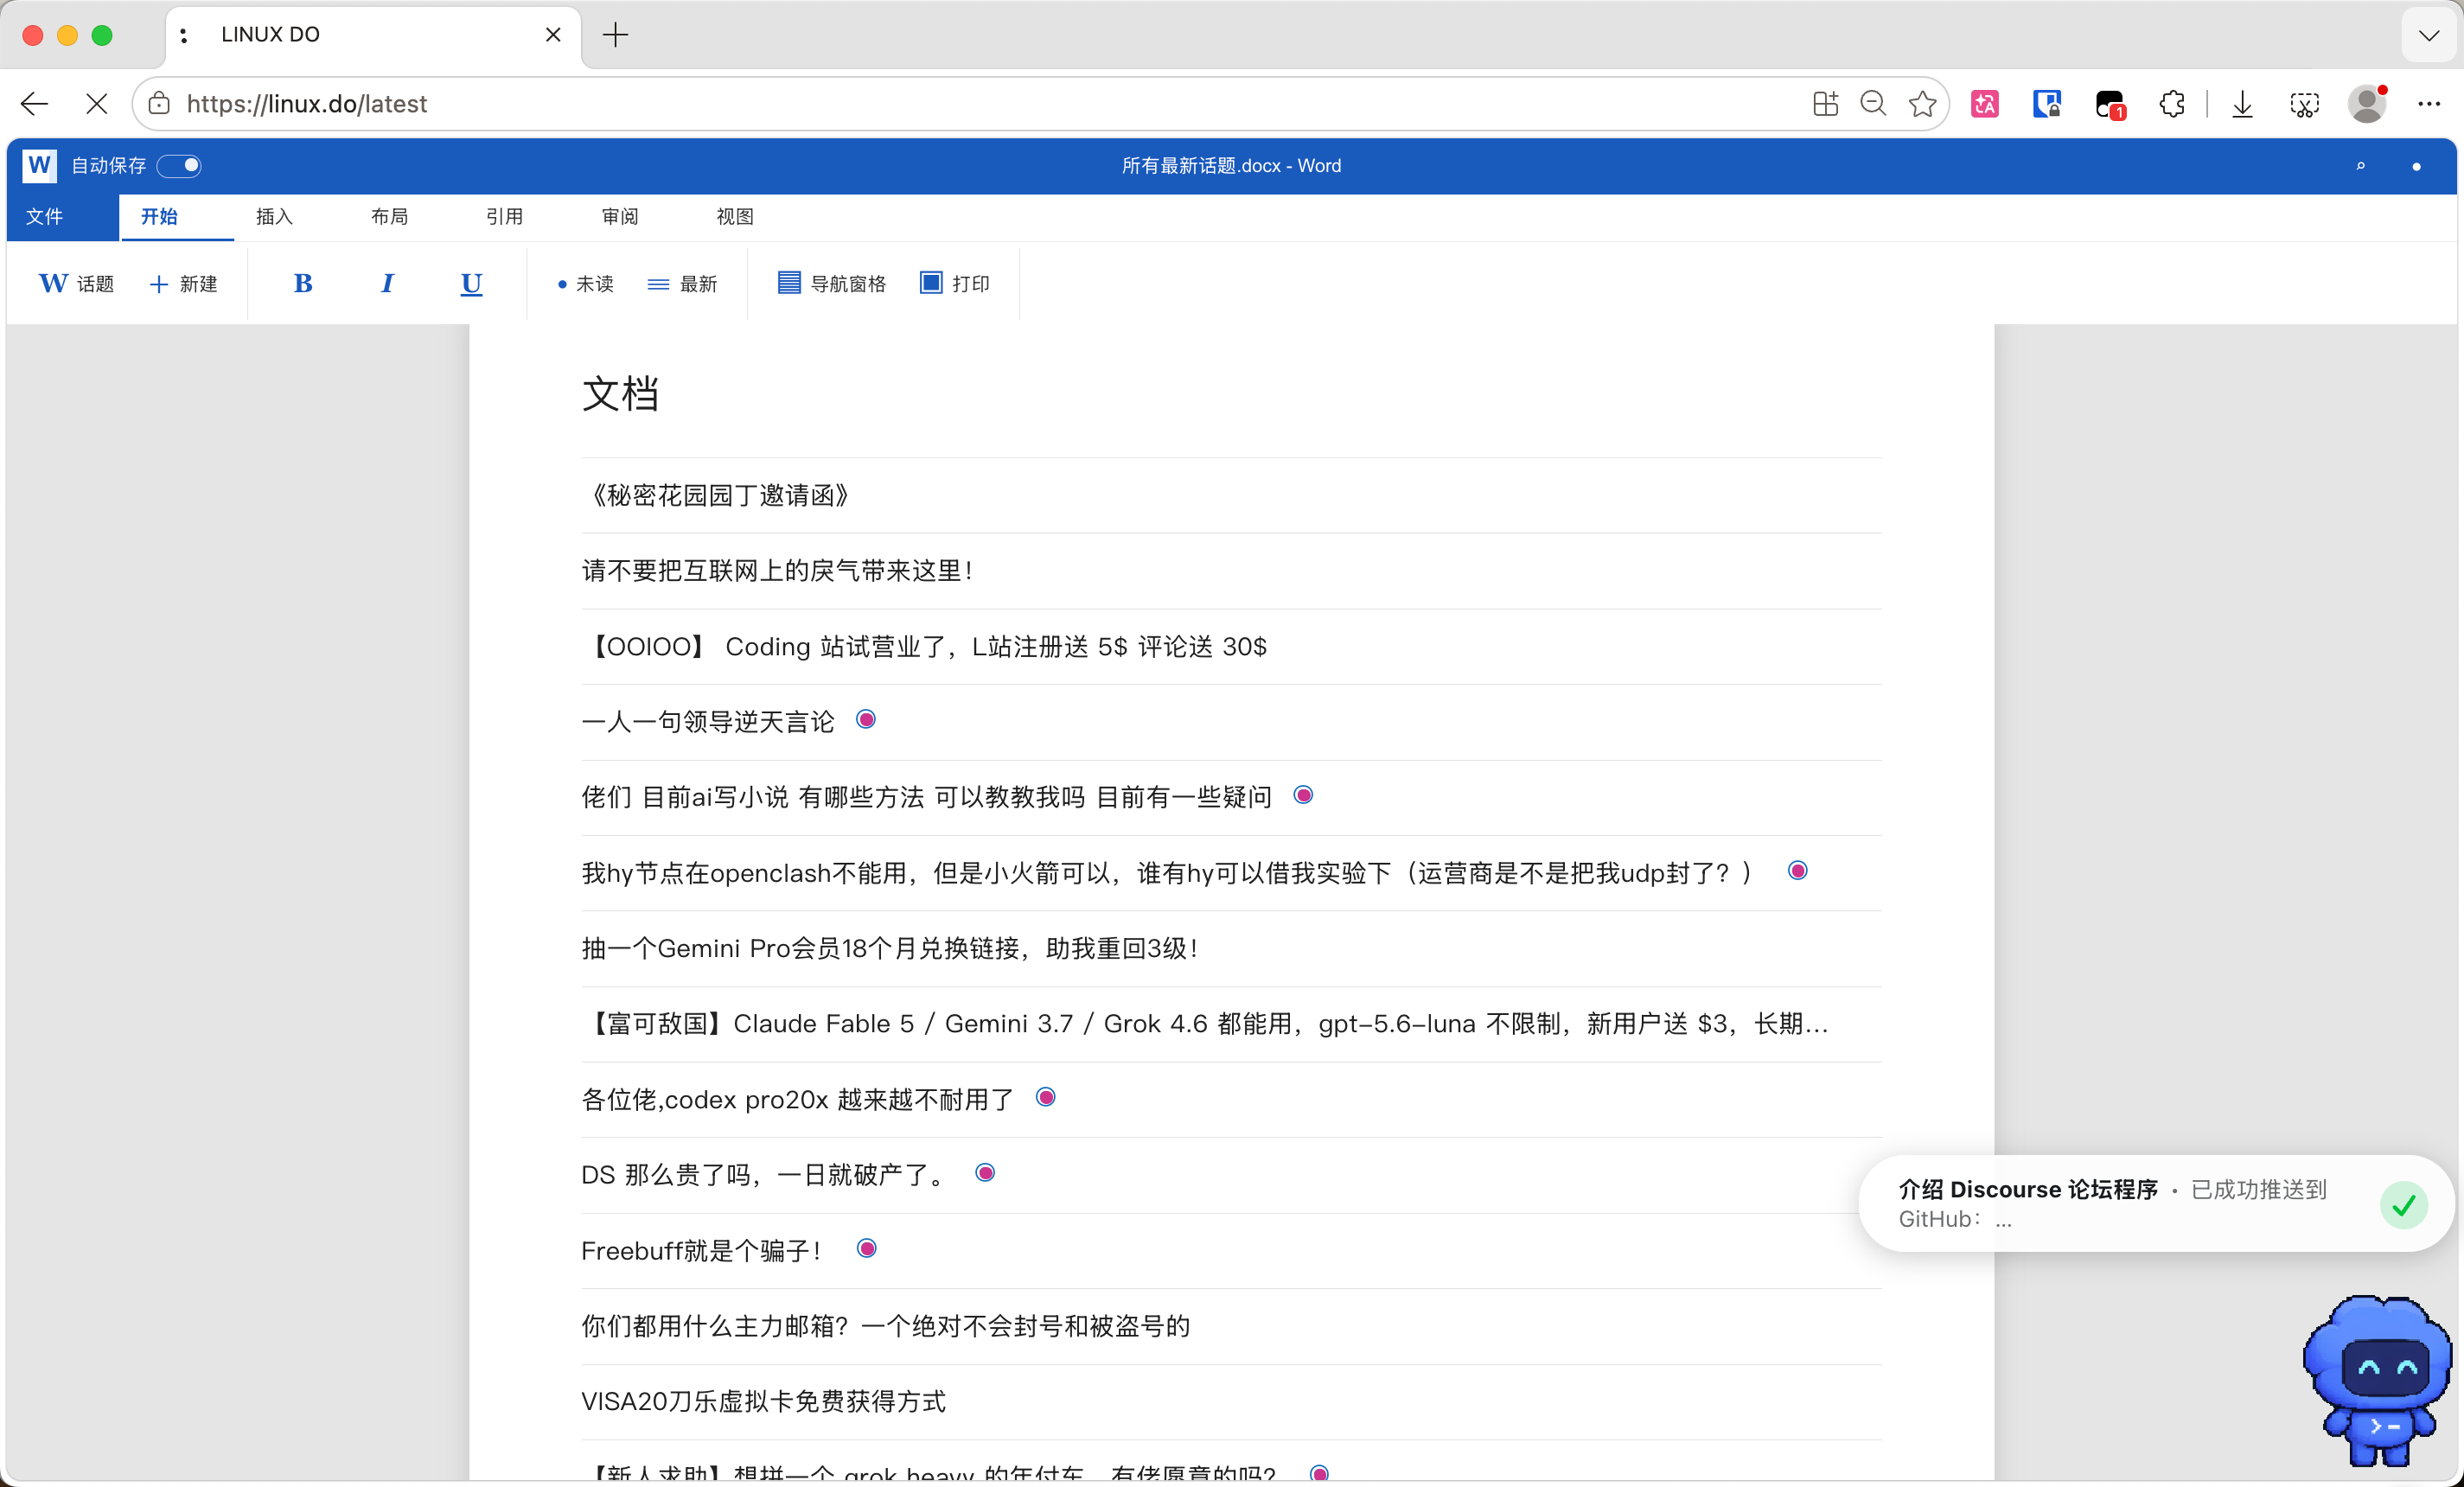Click the screenshot capture icon

point(2305,104)
